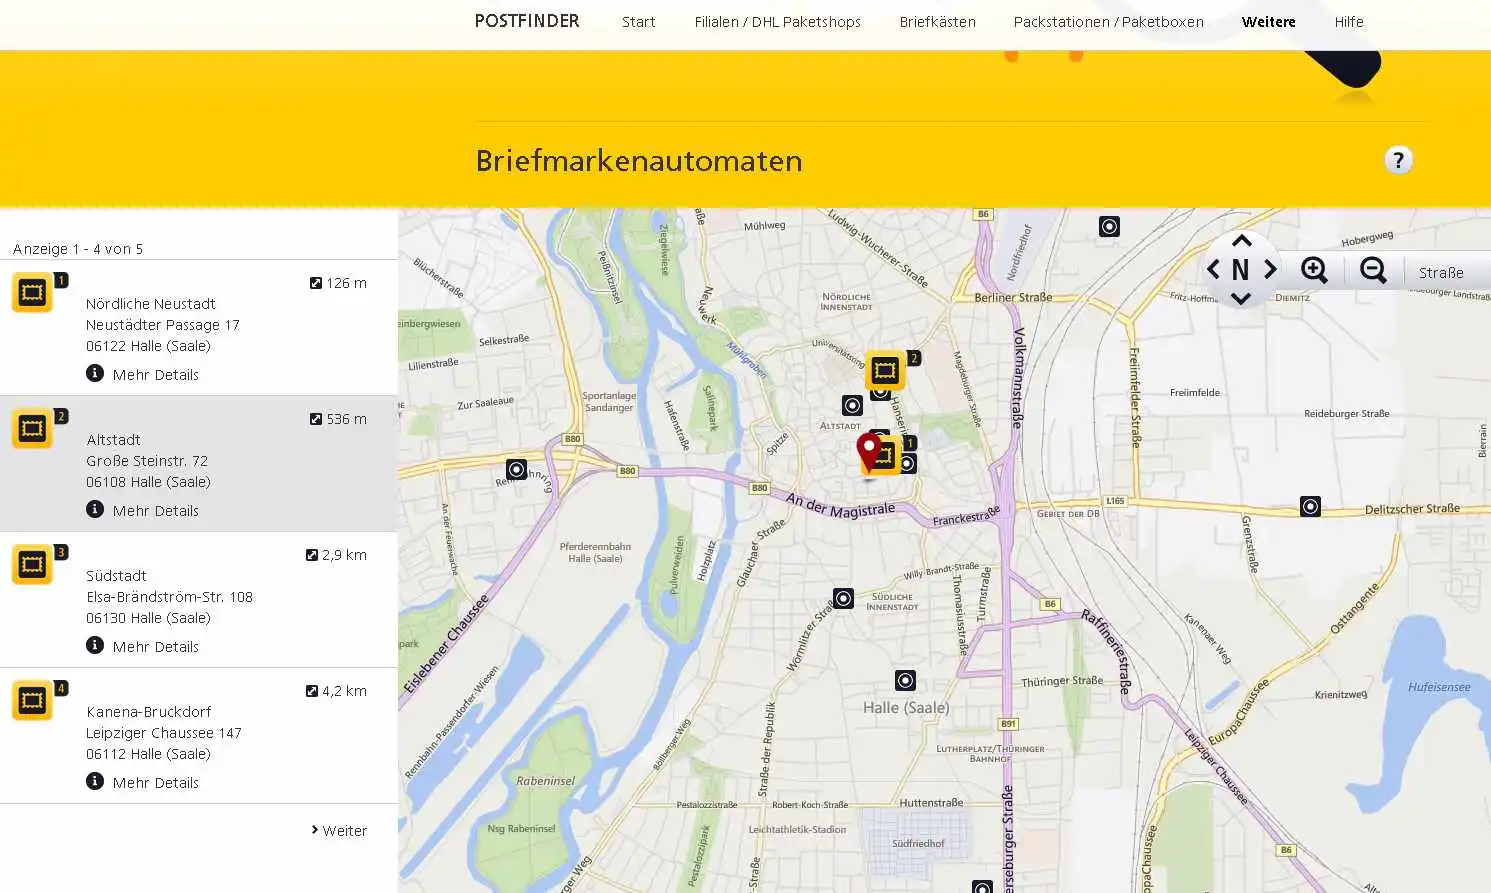Viewport: 1491px width, 893px height.
Task: Go to Filialen / DHL Paketshops
Action: [x=777, y=22]
